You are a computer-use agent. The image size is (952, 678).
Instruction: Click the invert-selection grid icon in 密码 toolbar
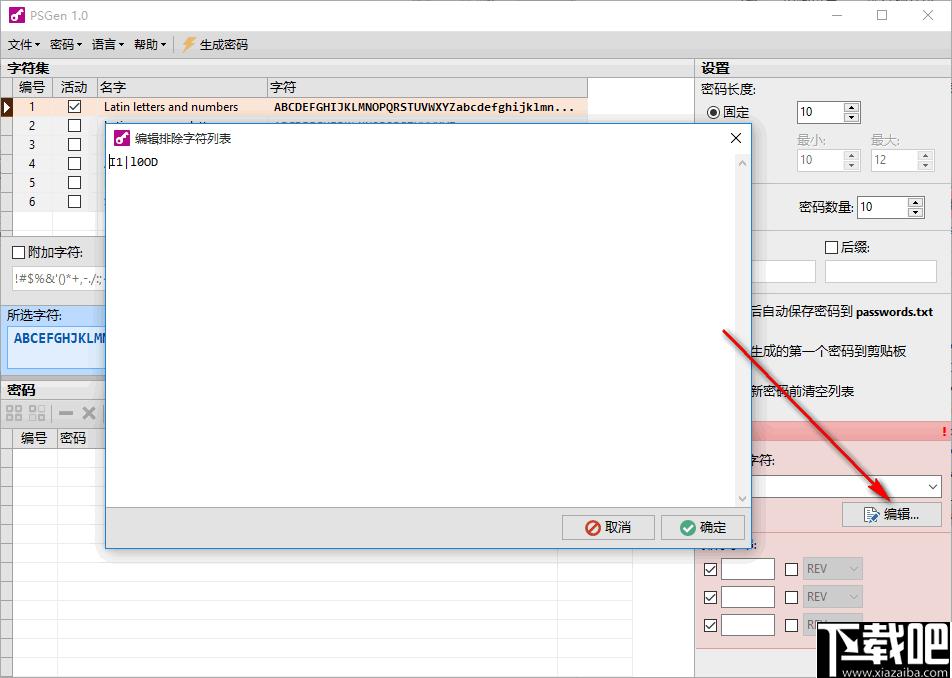point(37,413)
